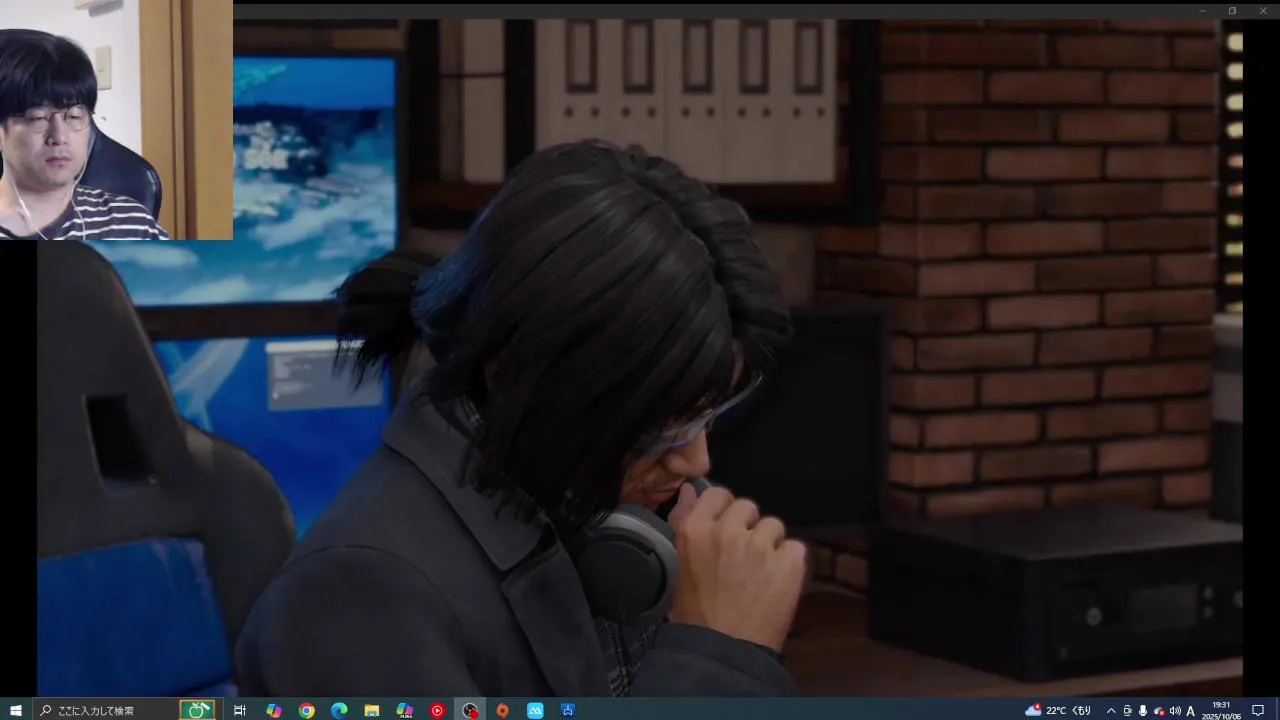Open the light blue app icon on taskbar
1280x720 pixels.
point(535,710)
